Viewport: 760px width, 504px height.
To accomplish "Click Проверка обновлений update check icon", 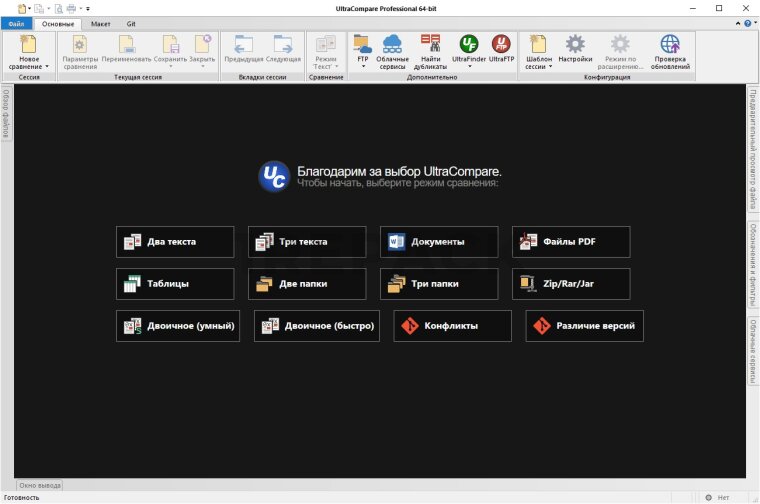I will (670, 52).
